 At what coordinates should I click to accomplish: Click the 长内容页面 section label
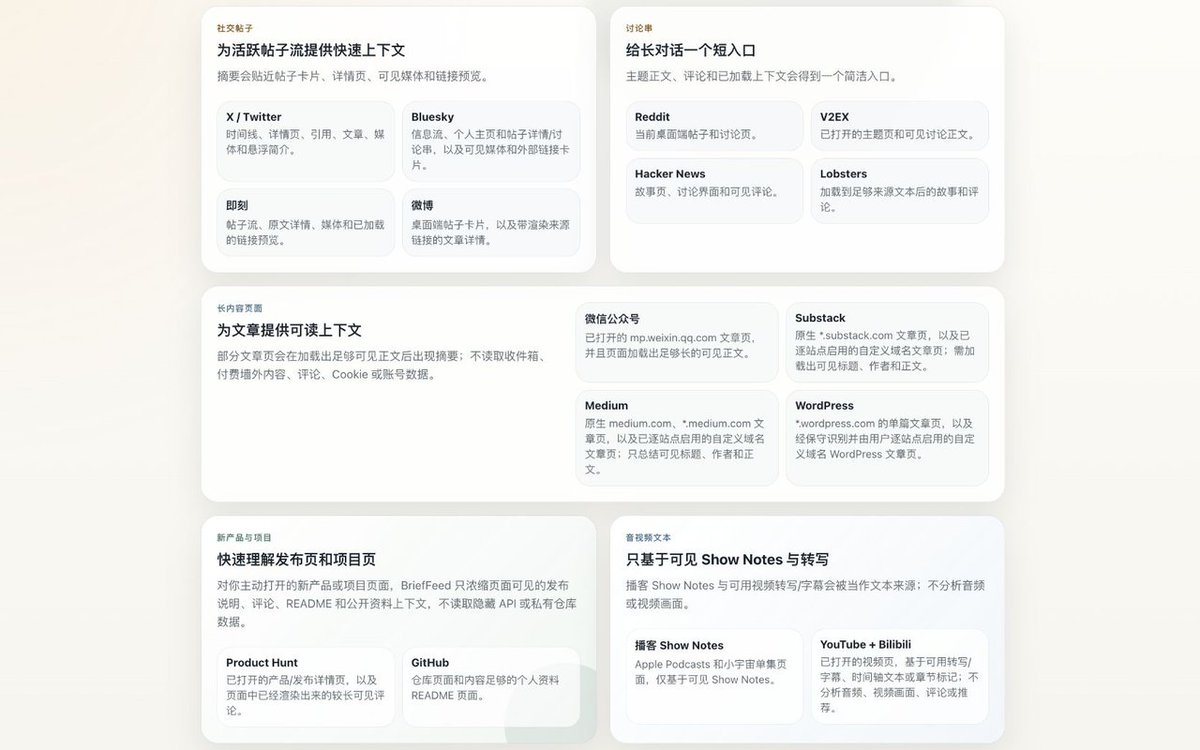coord(240,308)
